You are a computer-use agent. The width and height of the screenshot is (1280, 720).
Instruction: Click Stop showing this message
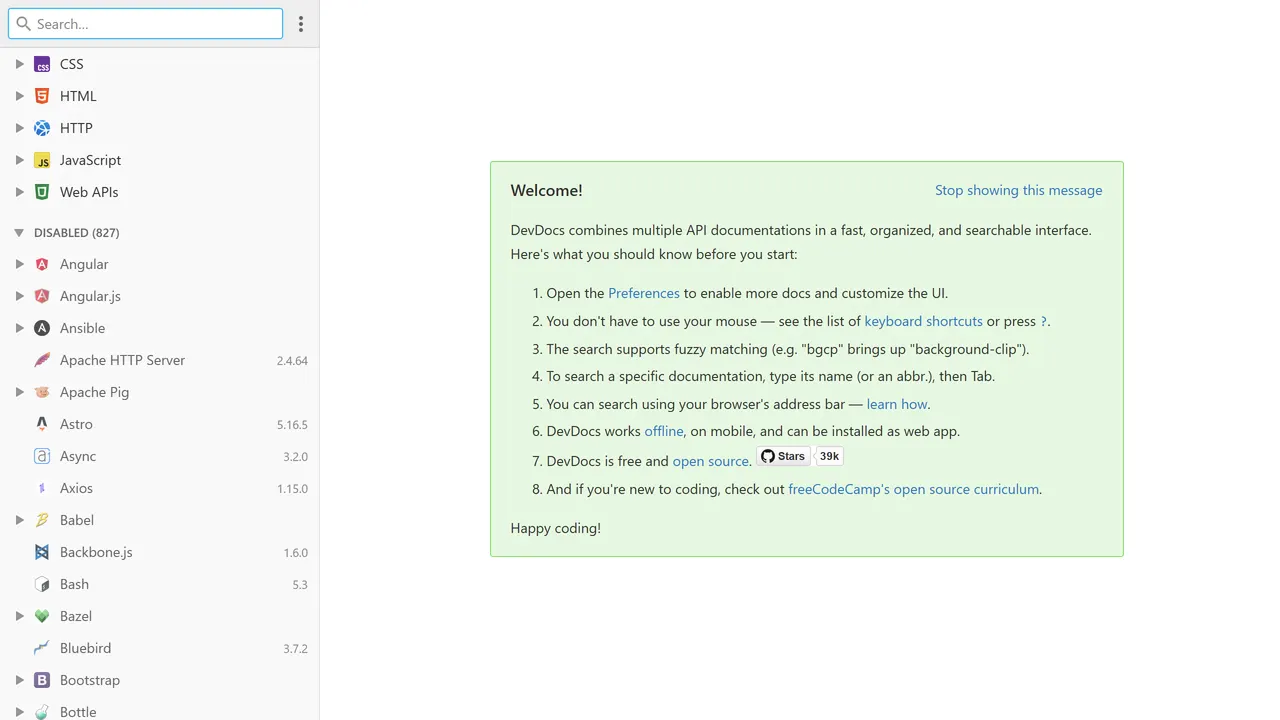1018,190
